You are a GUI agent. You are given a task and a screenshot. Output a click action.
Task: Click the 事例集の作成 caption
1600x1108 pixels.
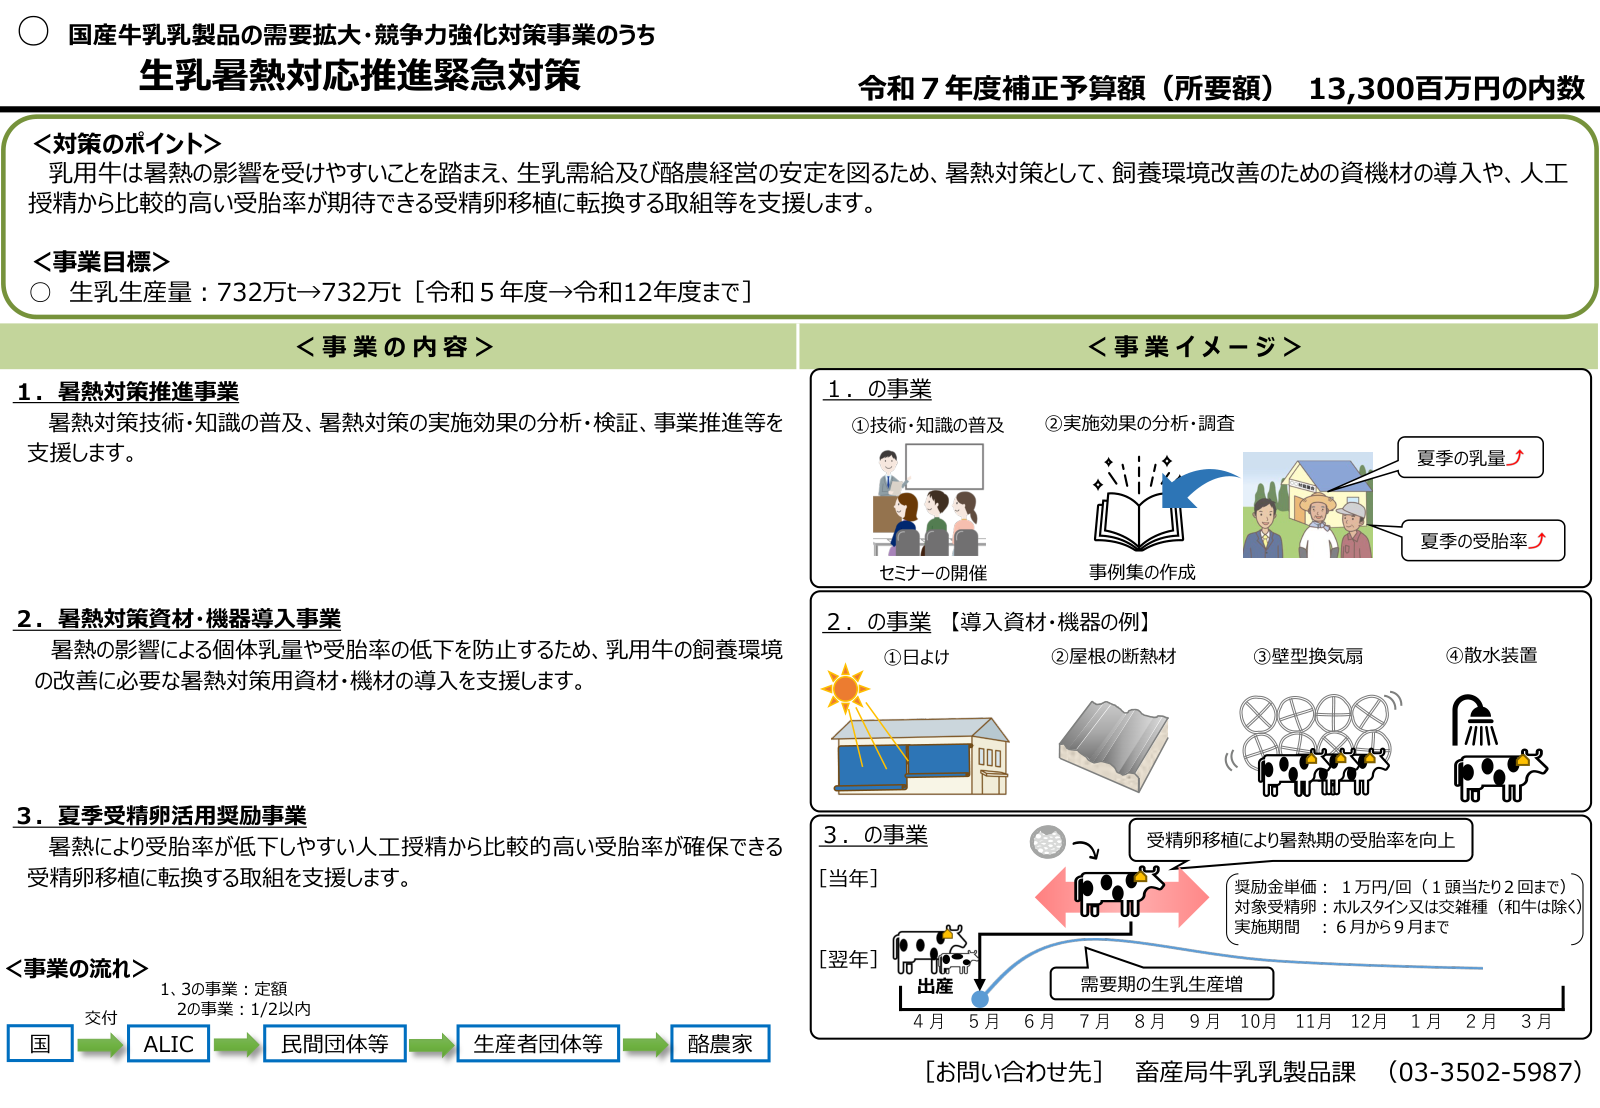tap(1142, 572)
